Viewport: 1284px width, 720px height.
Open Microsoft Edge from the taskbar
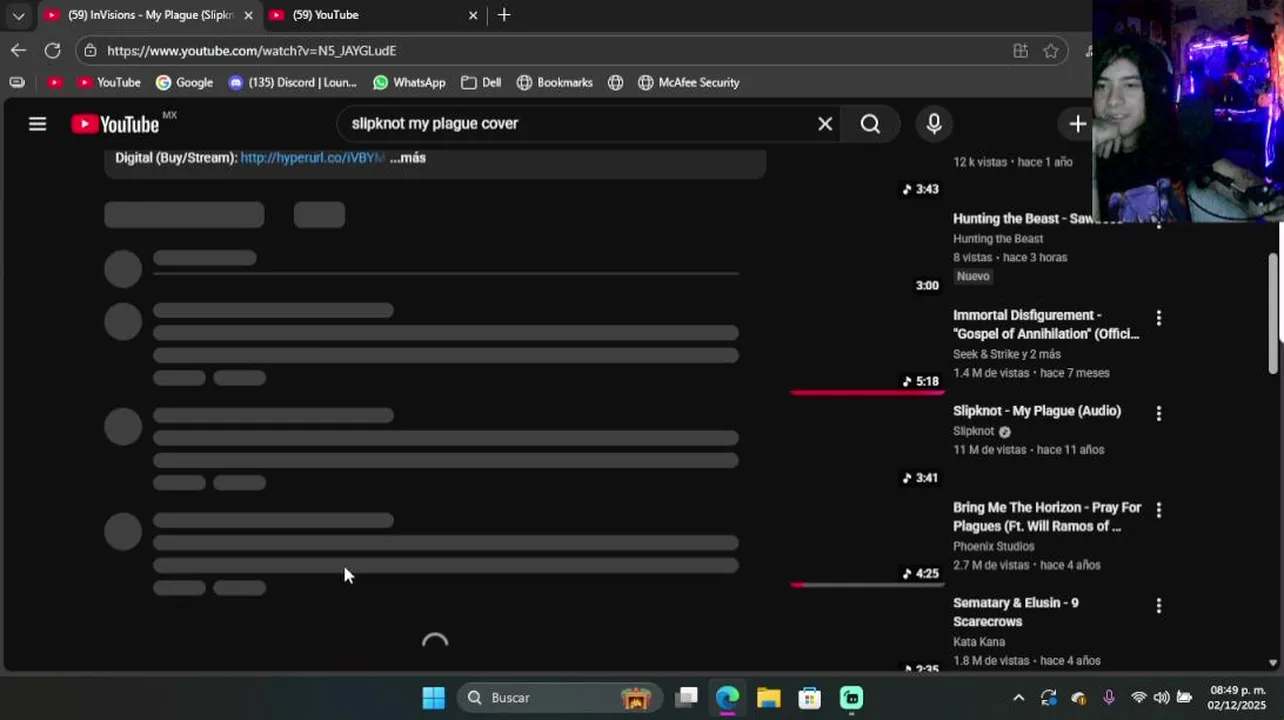(727, 698)
